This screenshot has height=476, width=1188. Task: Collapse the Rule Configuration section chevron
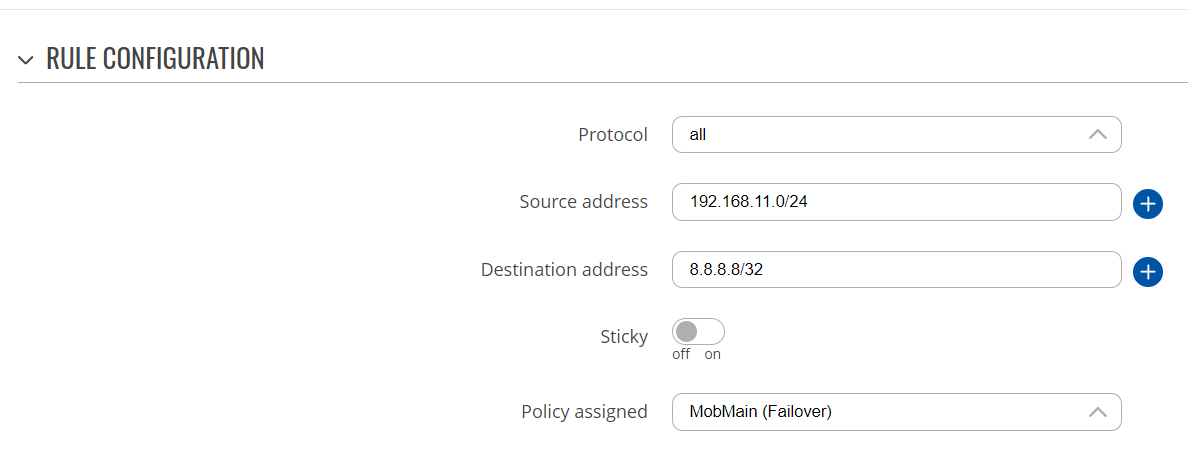(x=27, y=59)
